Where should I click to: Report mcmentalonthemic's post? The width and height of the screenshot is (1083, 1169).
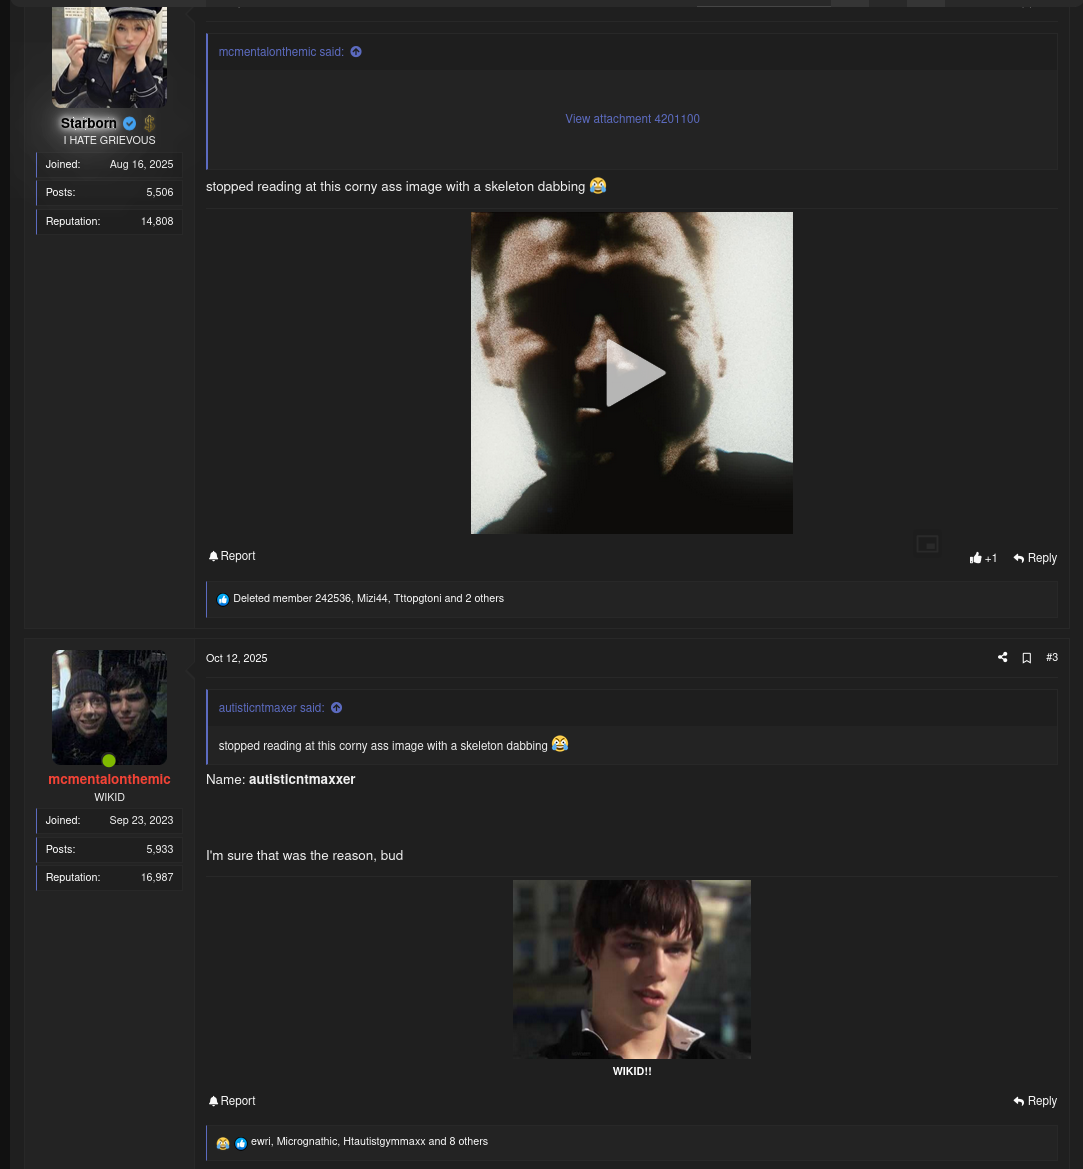point(232,1101)
